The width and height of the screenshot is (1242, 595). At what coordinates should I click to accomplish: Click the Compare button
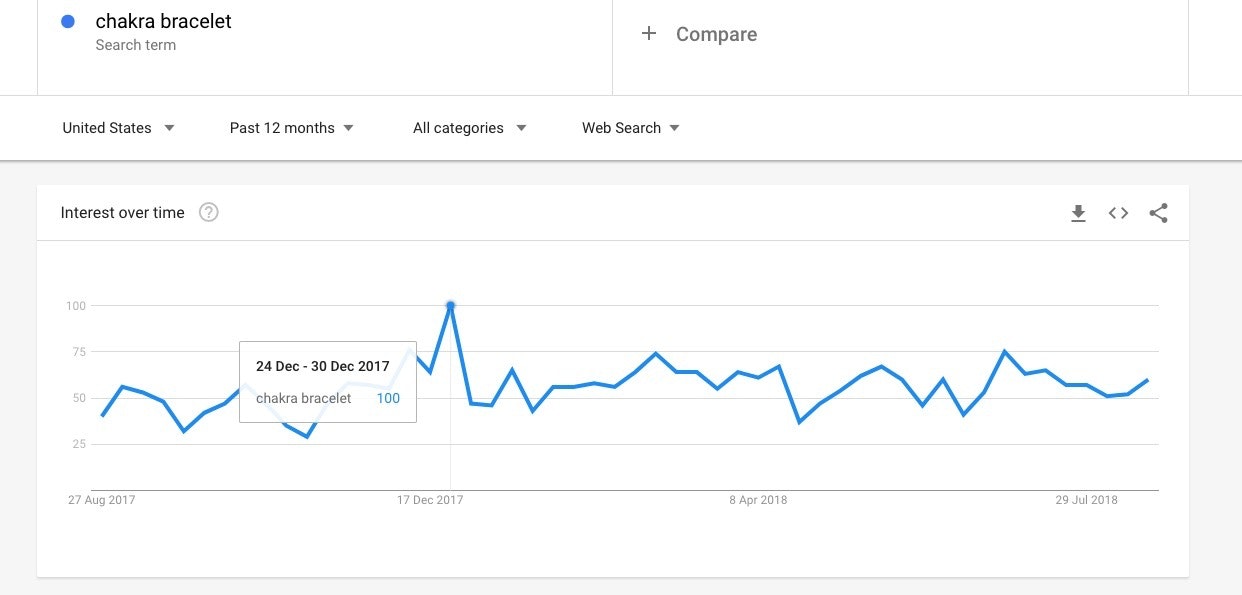tap(716, 34)
